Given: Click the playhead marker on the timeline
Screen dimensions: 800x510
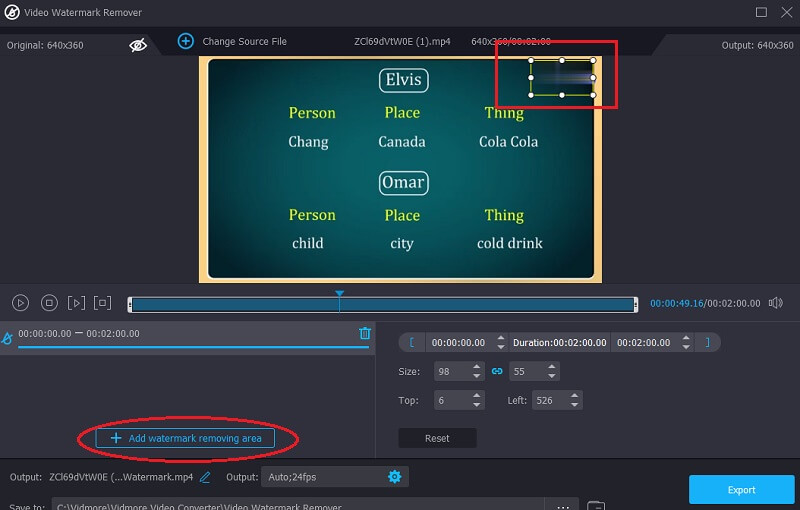Looking at the screenshot, I should click(x=340, y=295).
